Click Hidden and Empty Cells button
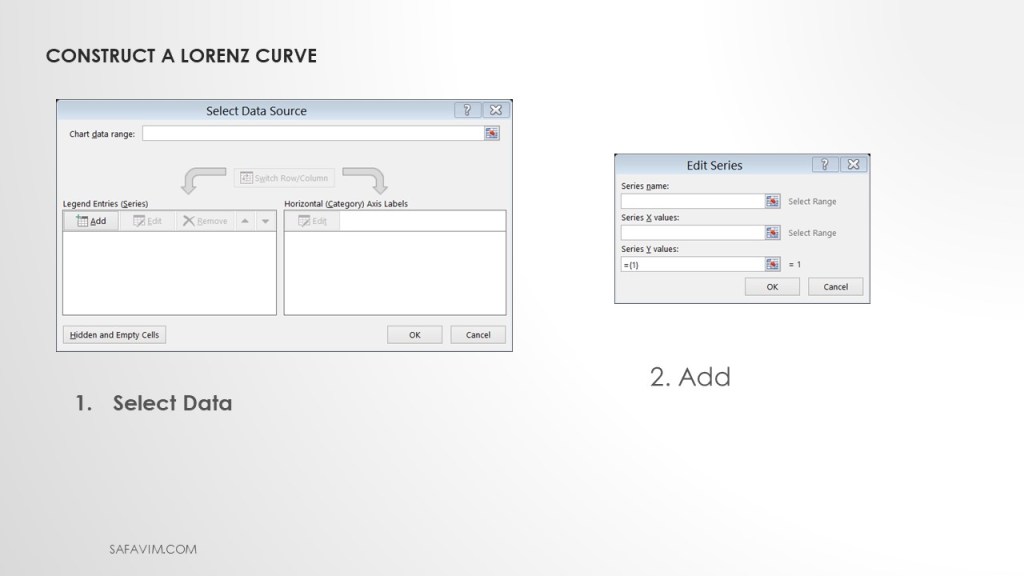This screenshot has width=1024, height=576. [x=114, y=335]
